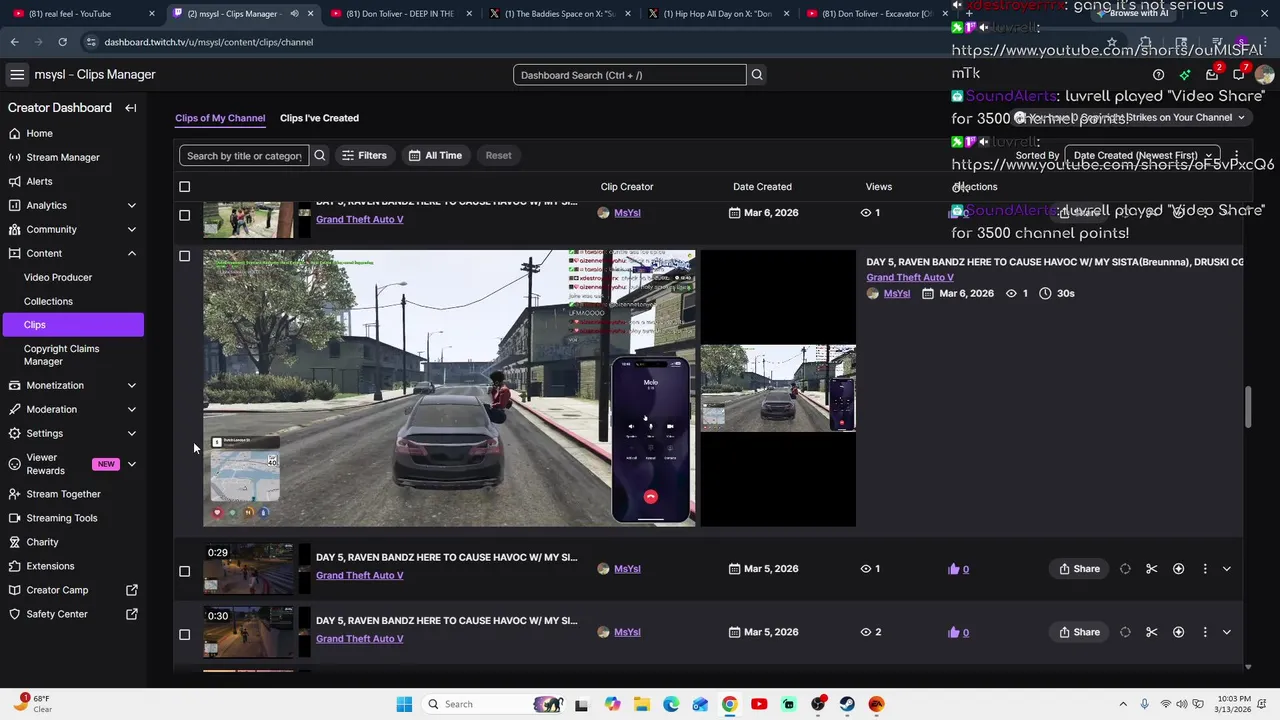Open Grand Theft Auto V link on 0:29 clip
Viewport: 1280px width, 720px height.
coord(360,575)
